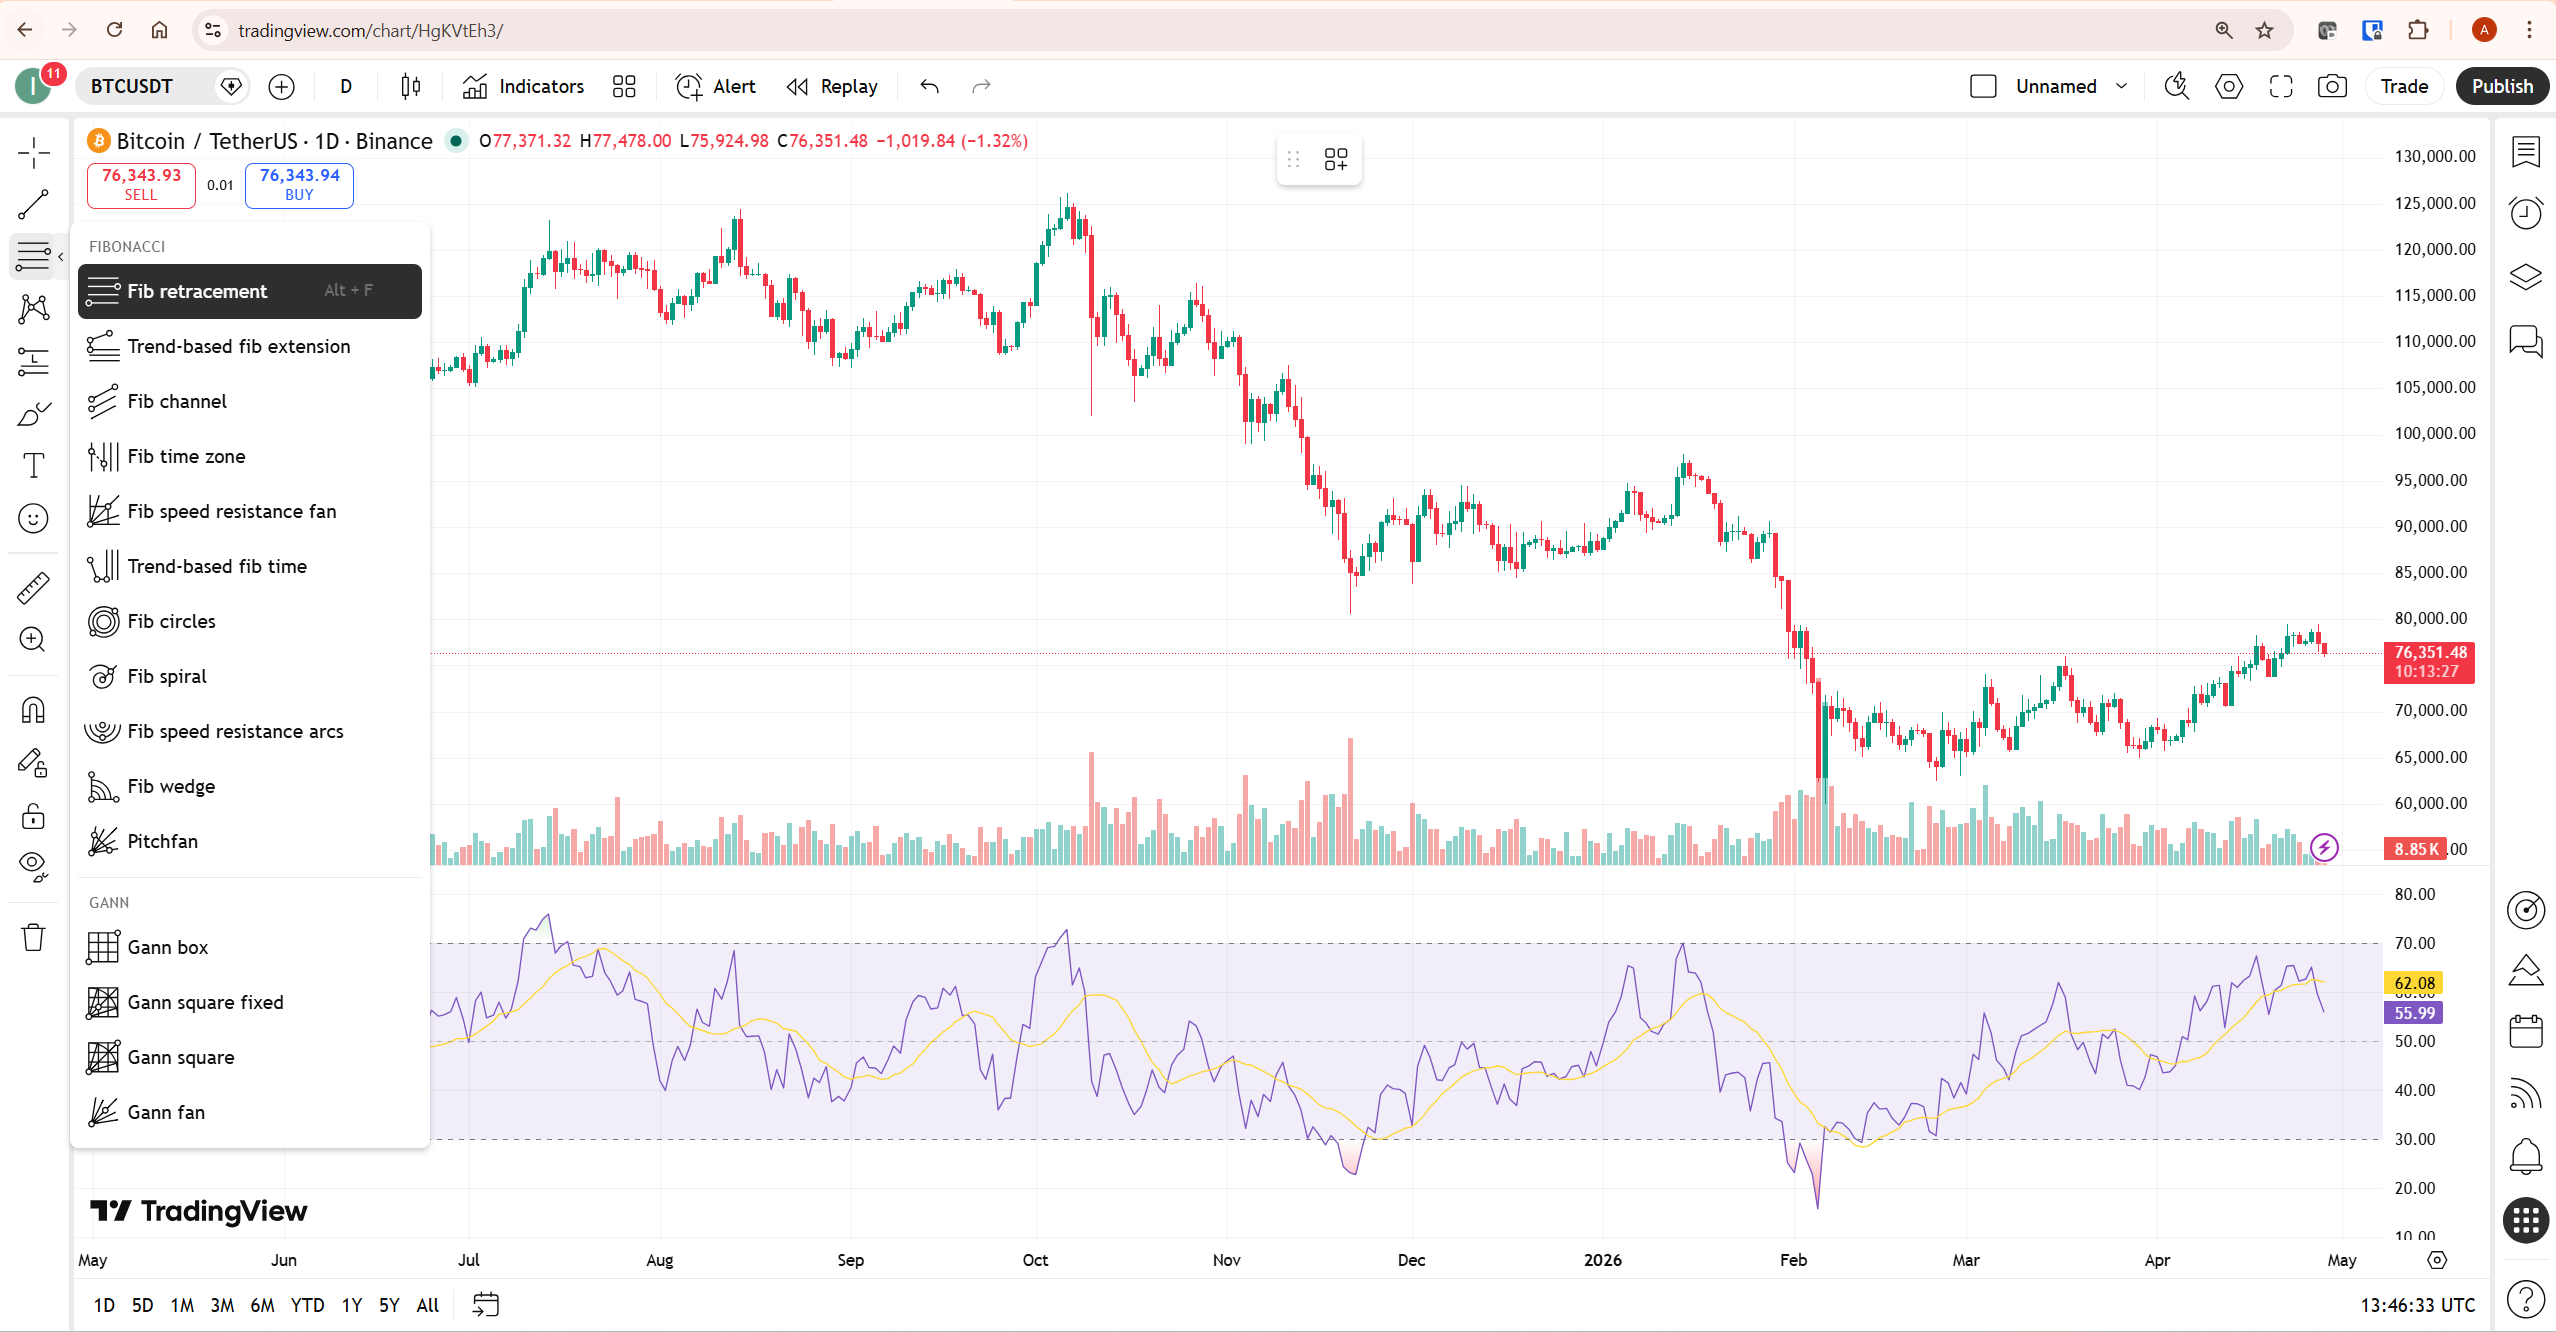Select Gann square fixed tool
The height and width of the screenshot is (1332, 2556).
pyautogui.click(x=250, y=1002)
